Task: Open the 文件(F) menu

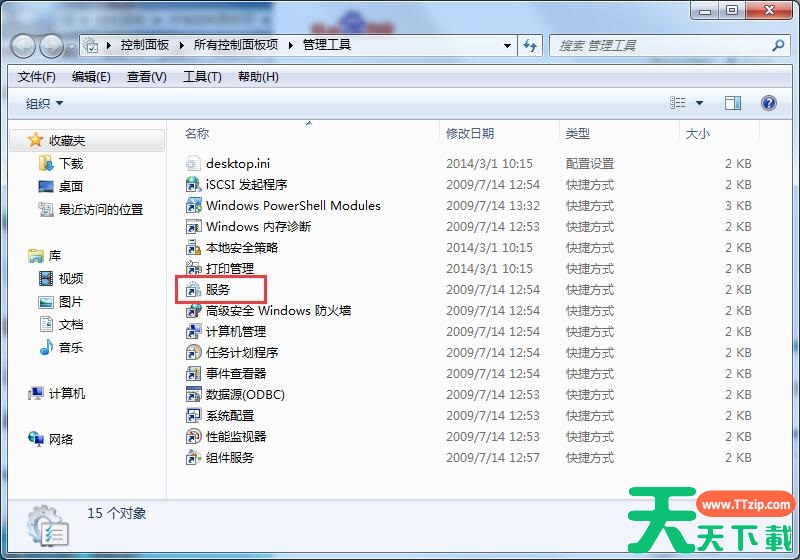Action: click(x=37, y=77)
